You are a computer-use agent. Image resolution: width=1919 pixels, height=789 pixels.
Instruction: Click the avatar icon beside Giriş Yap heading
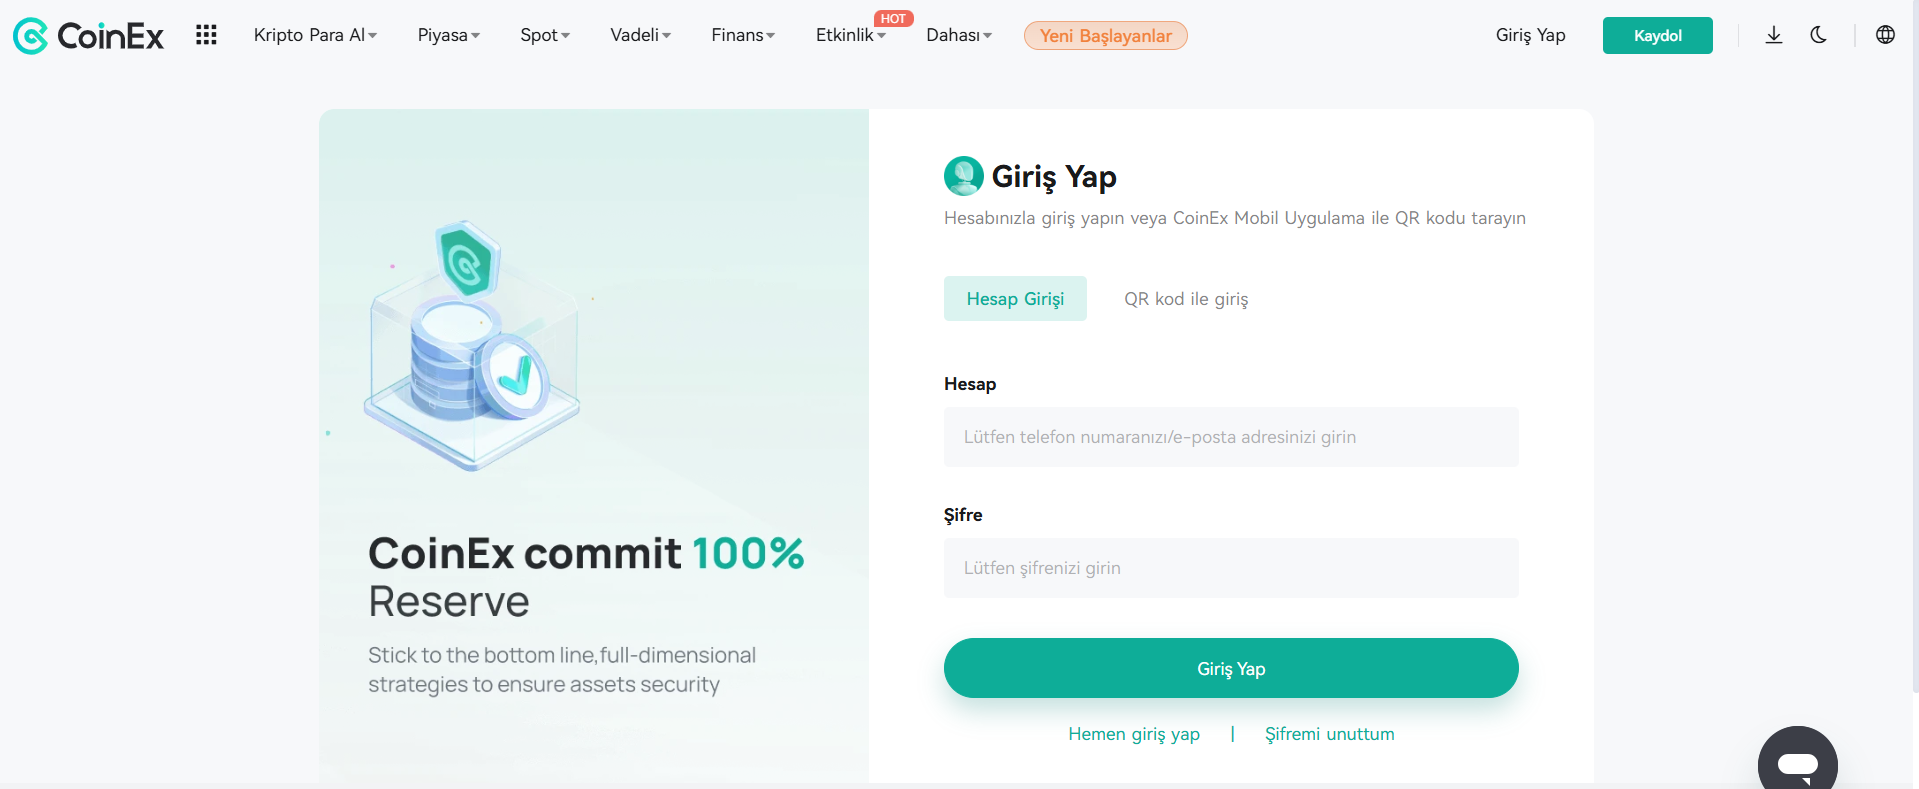pyautogui.click(x=964, y=176)
